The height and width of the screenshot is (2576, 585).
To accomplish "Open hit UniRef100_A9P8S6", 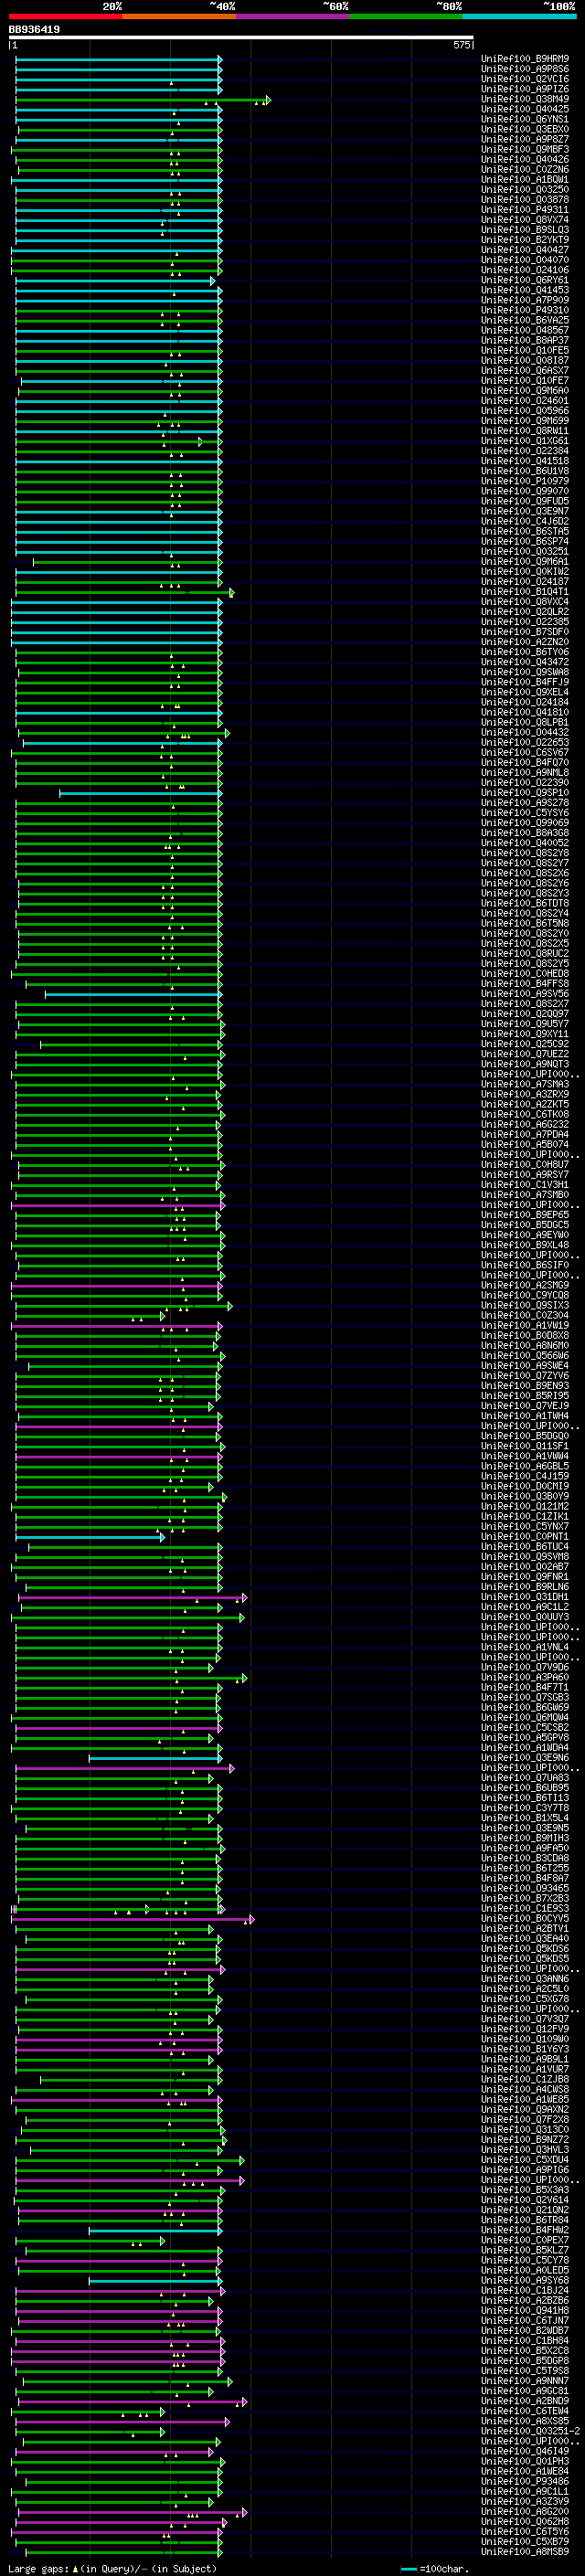I will (525, 69).
